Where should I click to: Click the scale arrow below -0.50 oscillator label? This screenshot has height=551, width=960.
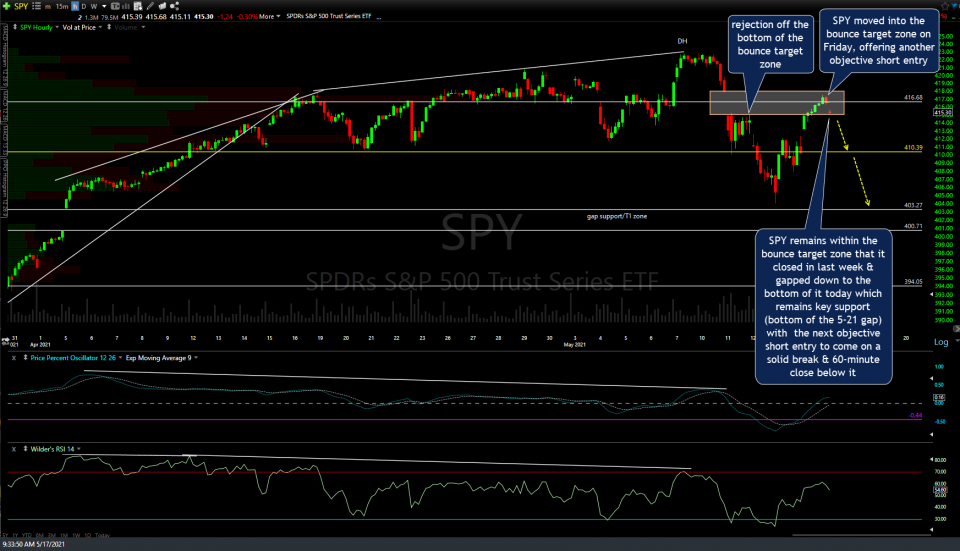[931, 435]
